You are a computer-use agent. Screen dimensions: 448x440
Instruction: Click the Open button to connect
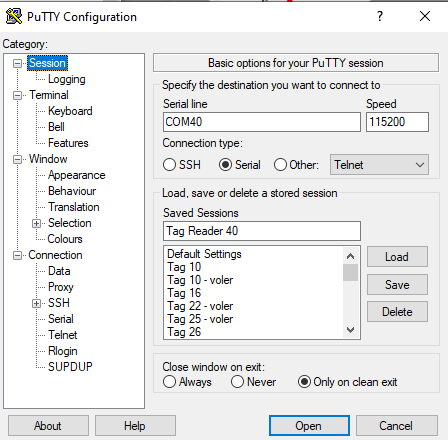(x=309, y=426)
